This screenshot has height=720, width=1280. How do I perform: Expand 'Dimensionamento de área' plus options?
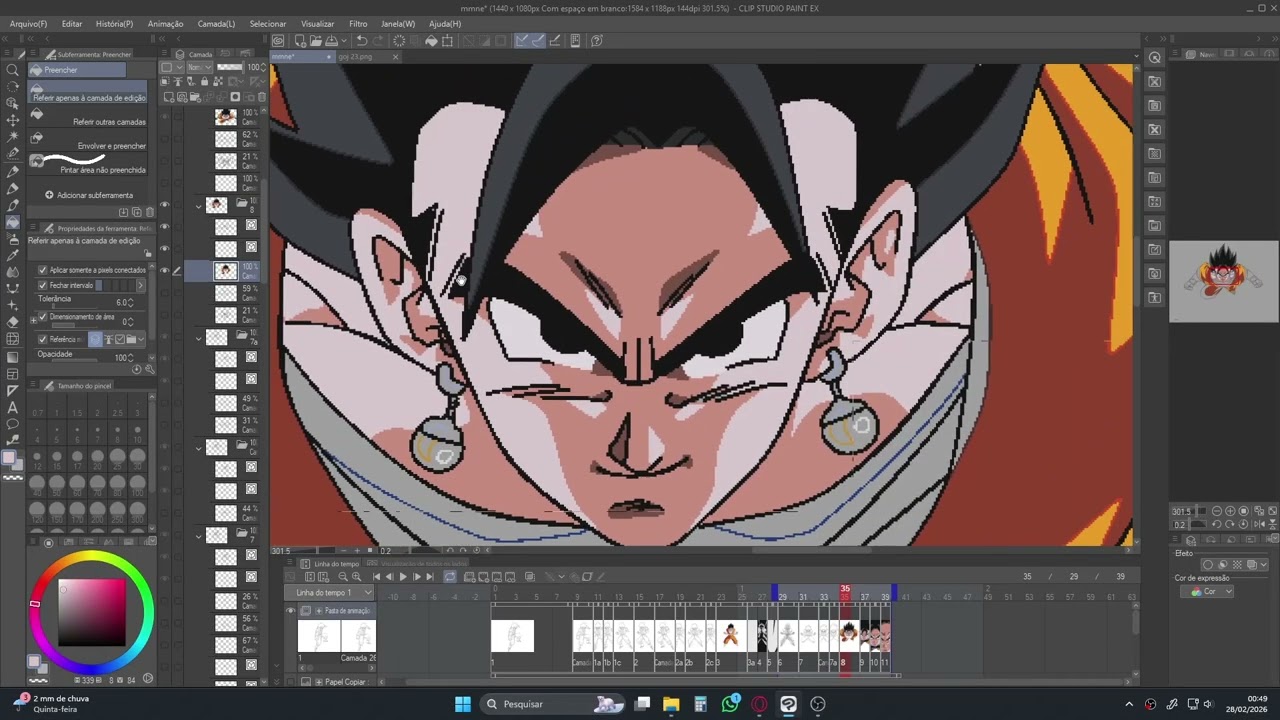point(33,320)
